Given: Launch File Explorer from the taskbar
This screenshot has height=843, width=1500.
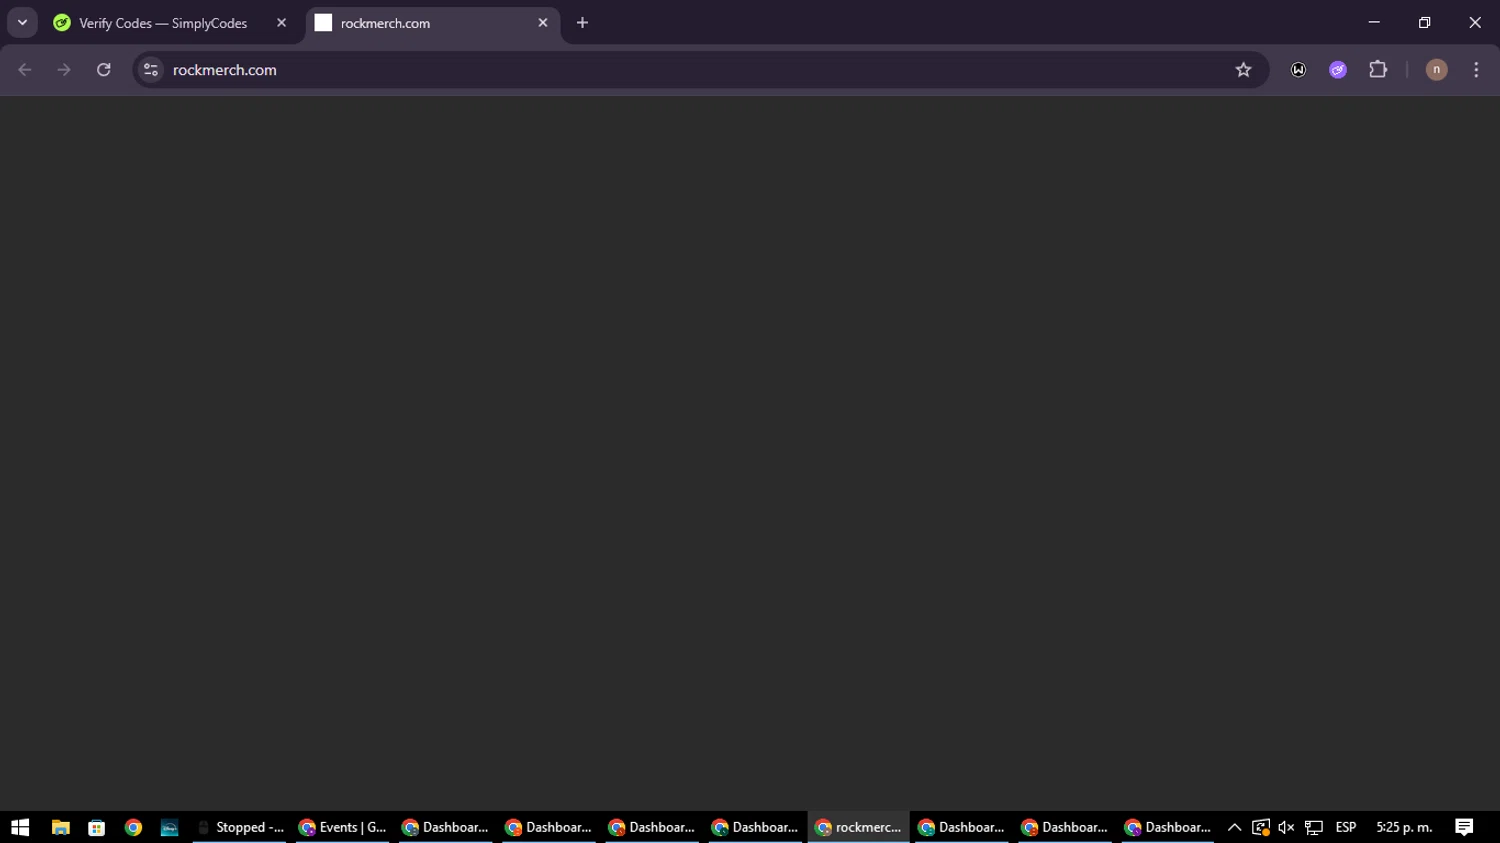Looking at the screenshot, I should [60, 827].
